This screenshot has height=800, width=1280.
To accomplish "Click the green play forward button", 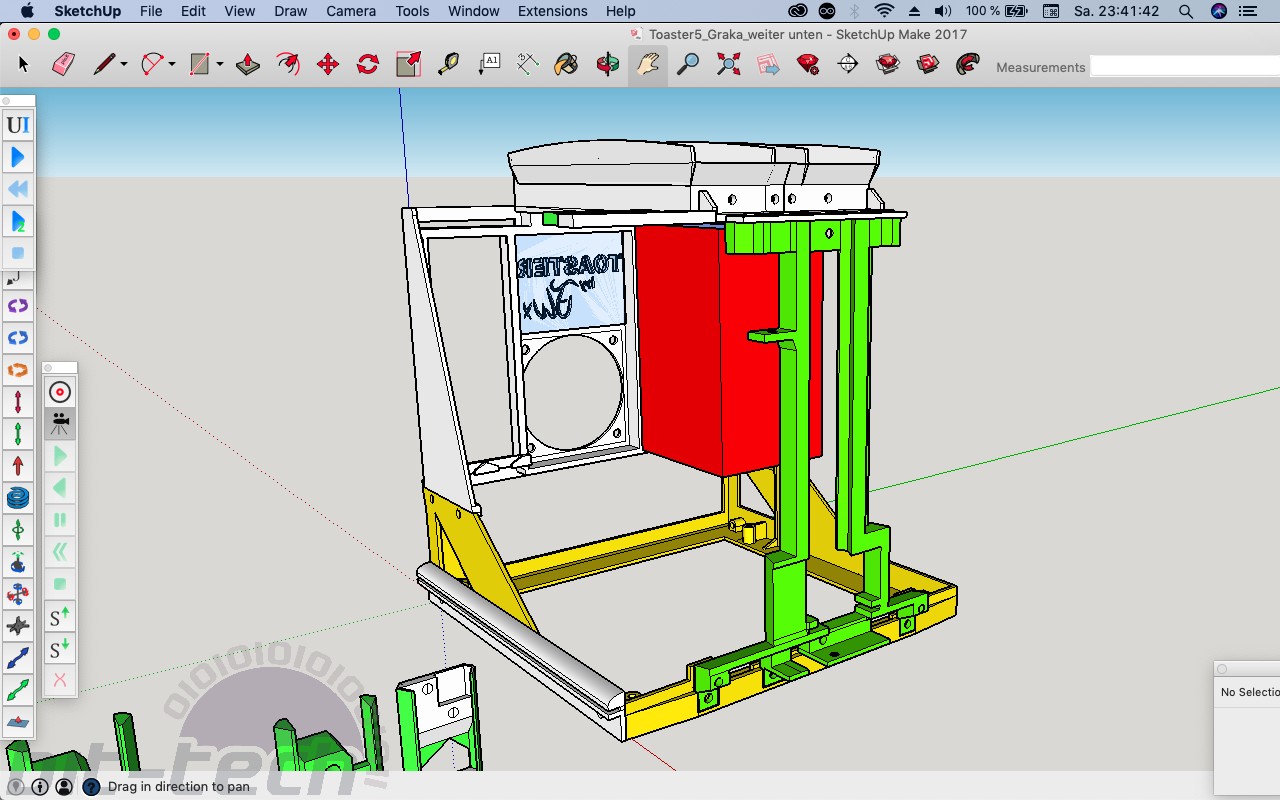I will (60, 456).
